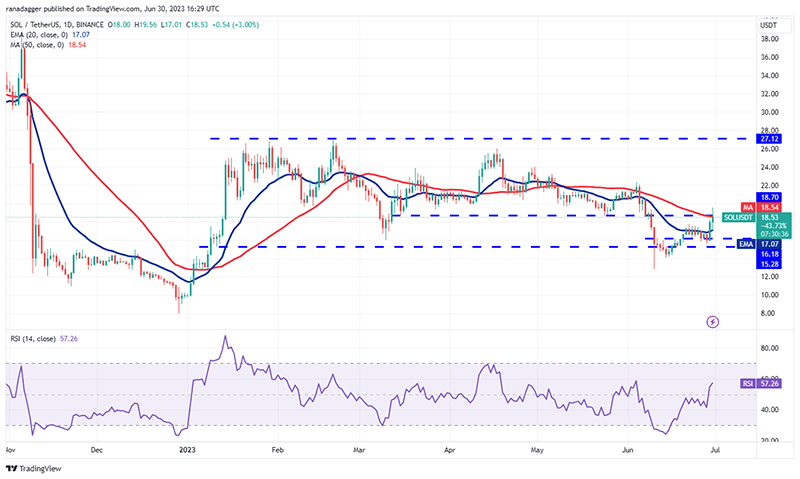Click the 18.70 horizontal line price label
This screenshot has height=479, width=800.
(x=769, y=197)
